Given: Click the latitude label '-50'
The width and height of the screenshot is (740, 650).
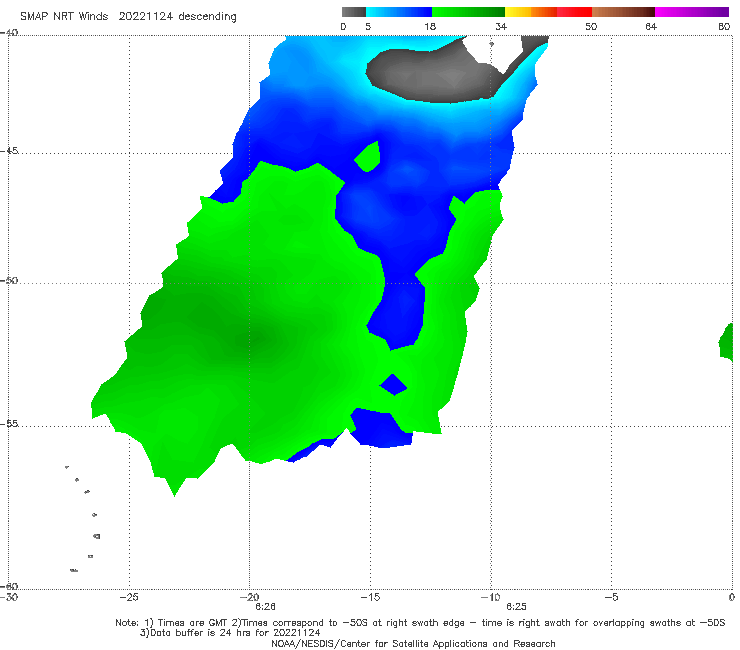Looking at the screenshot, I should (x=9, y=280).
